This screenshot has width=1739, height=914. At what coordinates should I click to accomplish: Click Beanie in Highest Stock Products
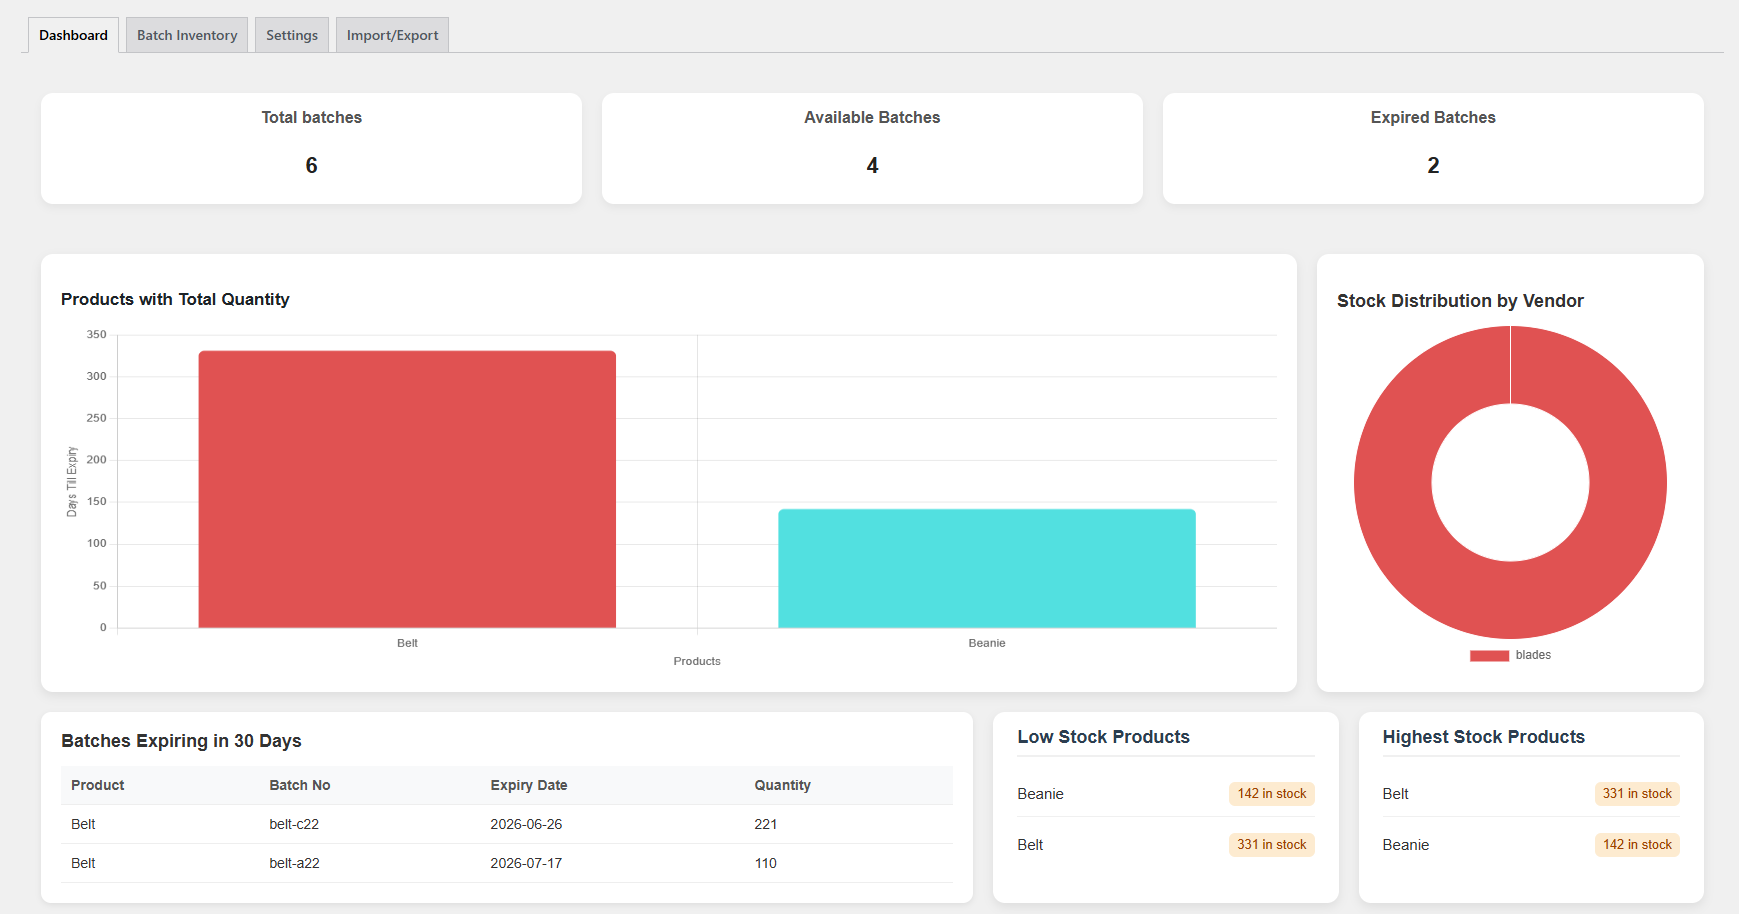point(1406,845)
